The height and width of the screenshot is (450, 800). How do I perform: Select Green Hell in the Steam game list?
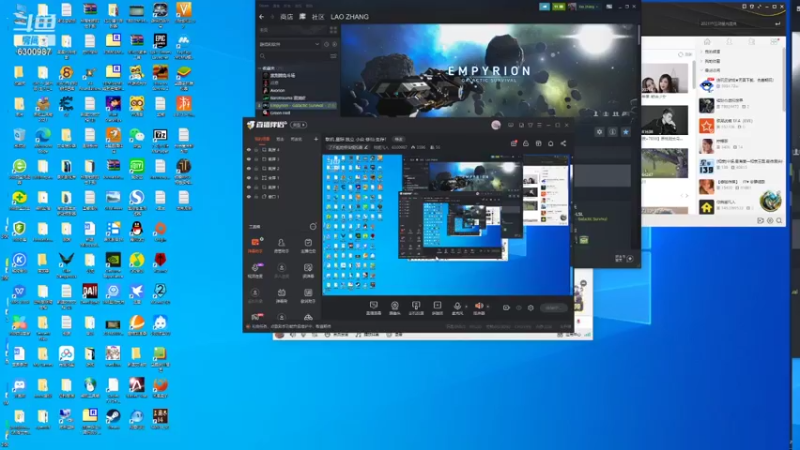280,113
